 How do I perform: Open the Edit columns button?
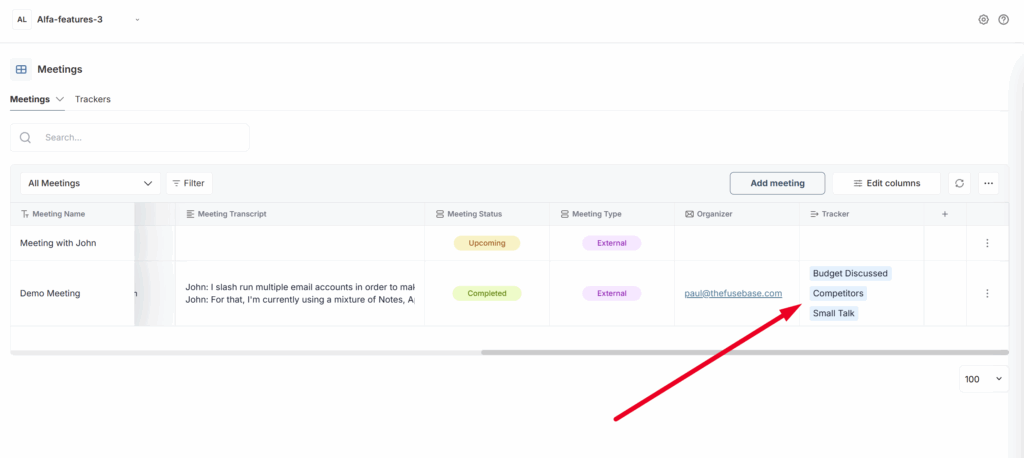(x=886, y=183)
